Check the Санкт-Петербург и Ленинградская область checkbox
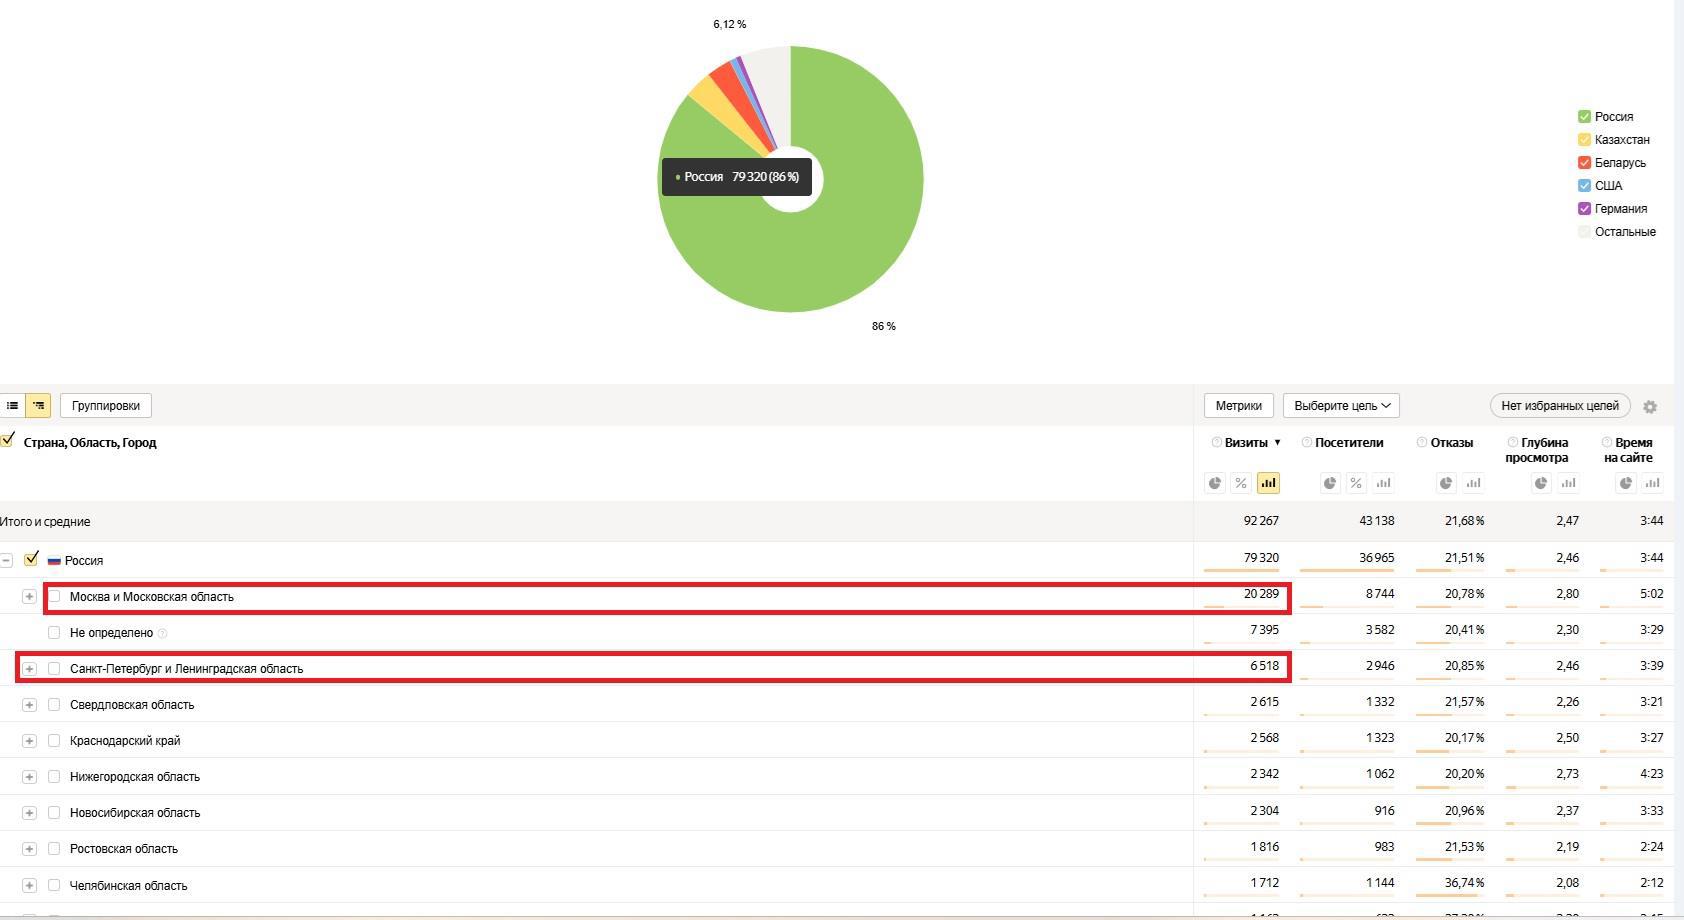Image resolution: width=1684 pixels, height=920 pixels. click(54, 669)
